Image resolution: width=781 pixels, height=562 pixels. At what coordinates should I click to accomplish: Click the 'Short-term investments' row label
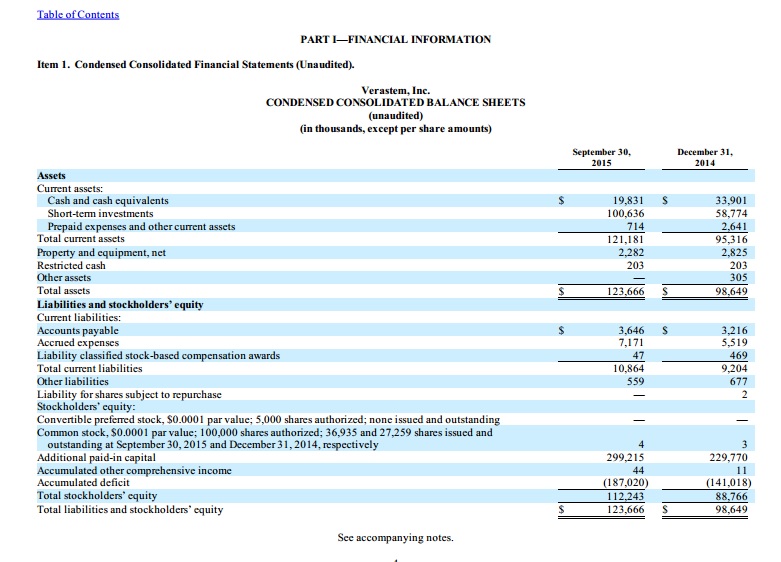pyautogui.click(x=101, y=213)
